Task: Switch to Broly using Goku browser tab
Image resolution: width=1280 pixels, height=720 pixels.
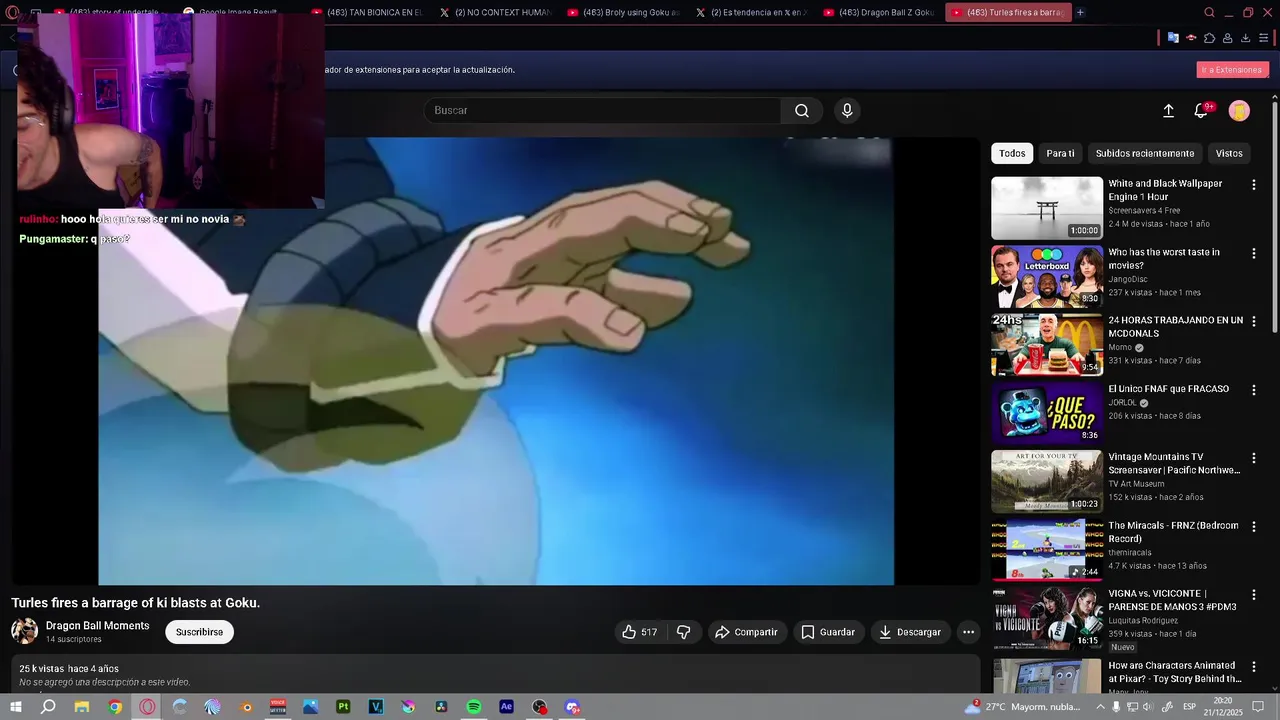Action: coord(623,12)
